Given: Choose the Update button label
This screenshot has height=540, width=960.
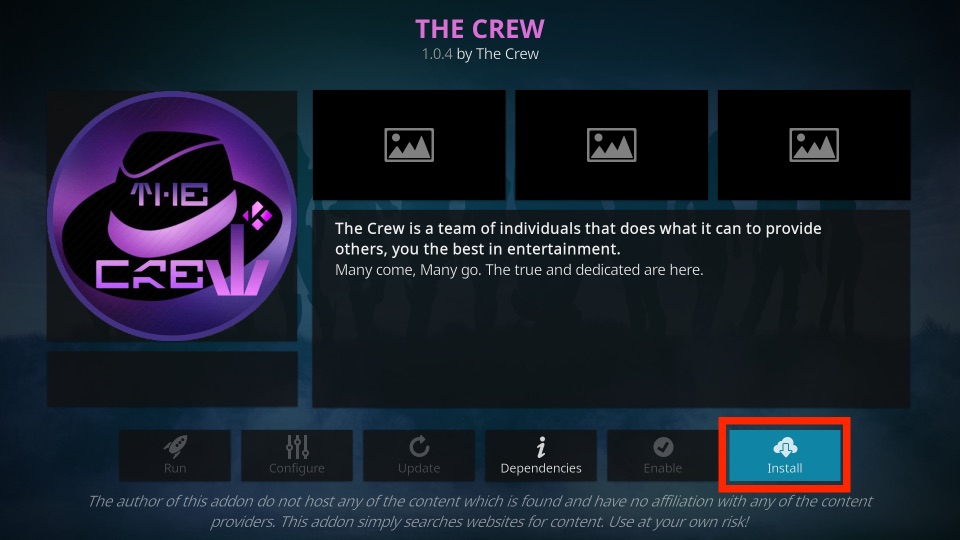Looking at the screenshot, I should point(419,468).
